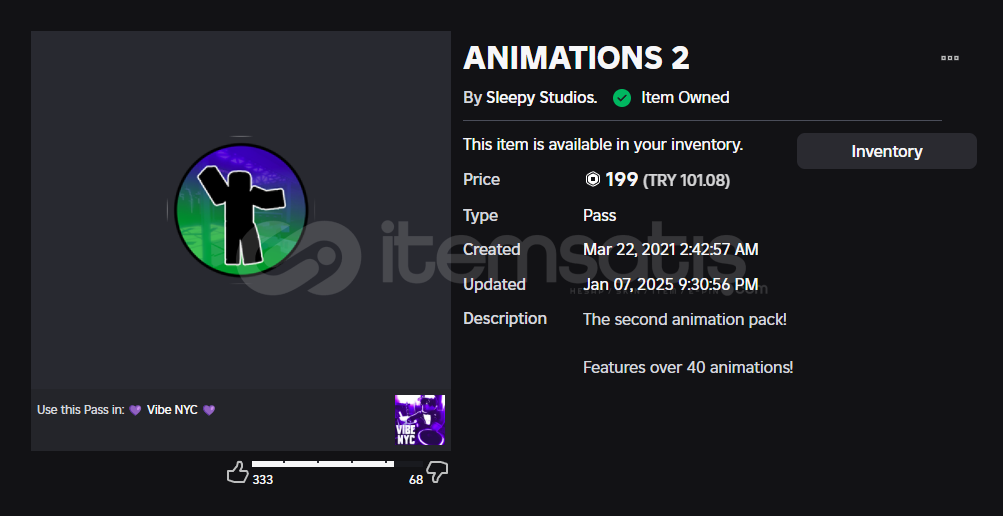Click the 333 likes count
This screenshot has height=516, width=1003.
click(x=262, y=480)
